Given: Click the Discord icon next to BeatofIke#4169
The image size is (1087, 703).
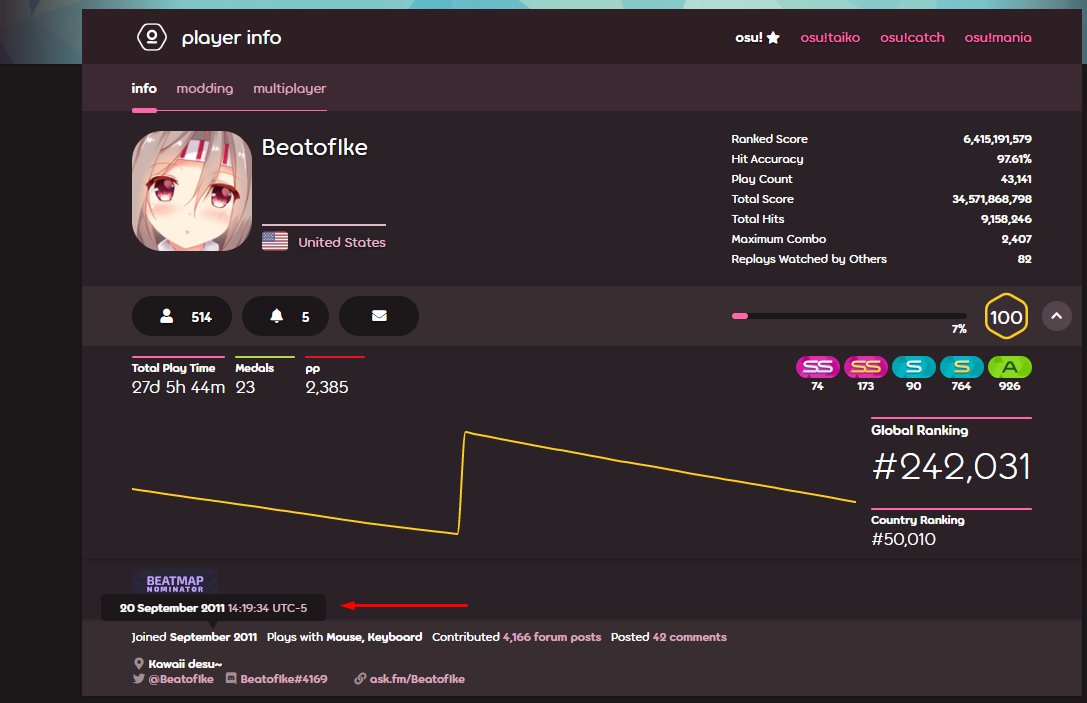Looking at the screenshot, I should (232, 678).
